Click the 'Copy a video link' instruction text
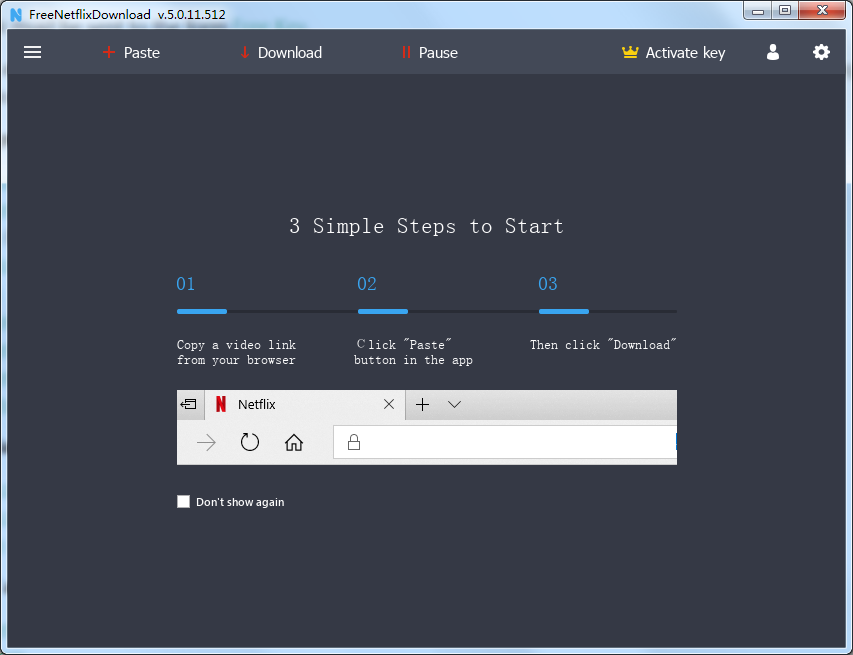 click(236, 352)
